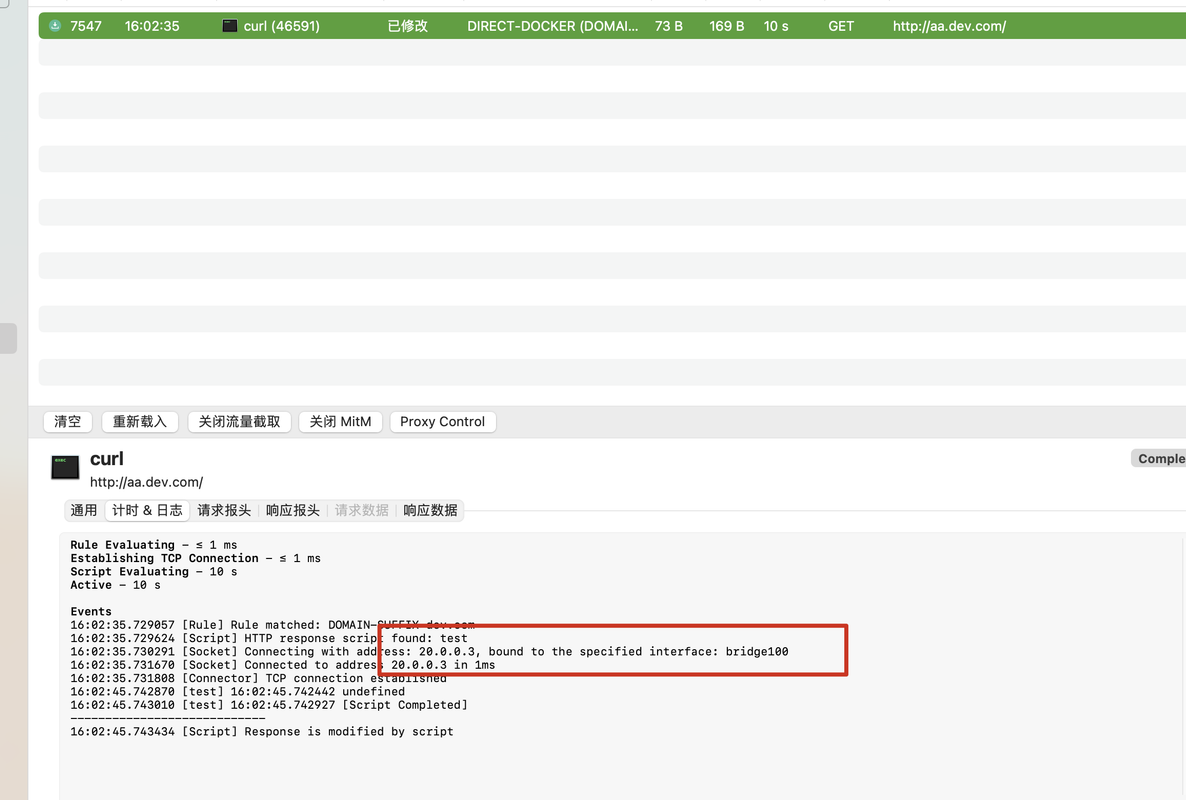Switch to the 计时 & 日志 tab
Viewport: 1186px width, 800px height.
(x=147, y=510)
